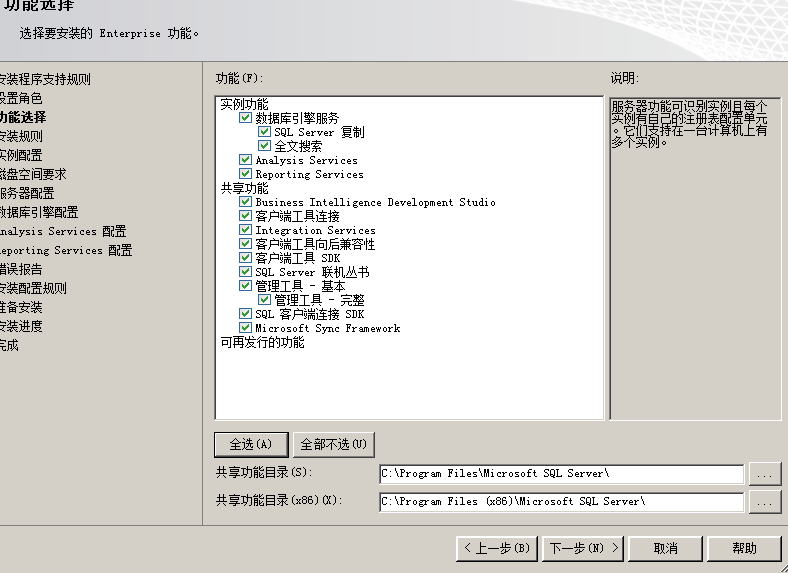This screenshot has height=573, width=788.
Task: Click 全选(A) button
Action: click(x=251, y=445)
